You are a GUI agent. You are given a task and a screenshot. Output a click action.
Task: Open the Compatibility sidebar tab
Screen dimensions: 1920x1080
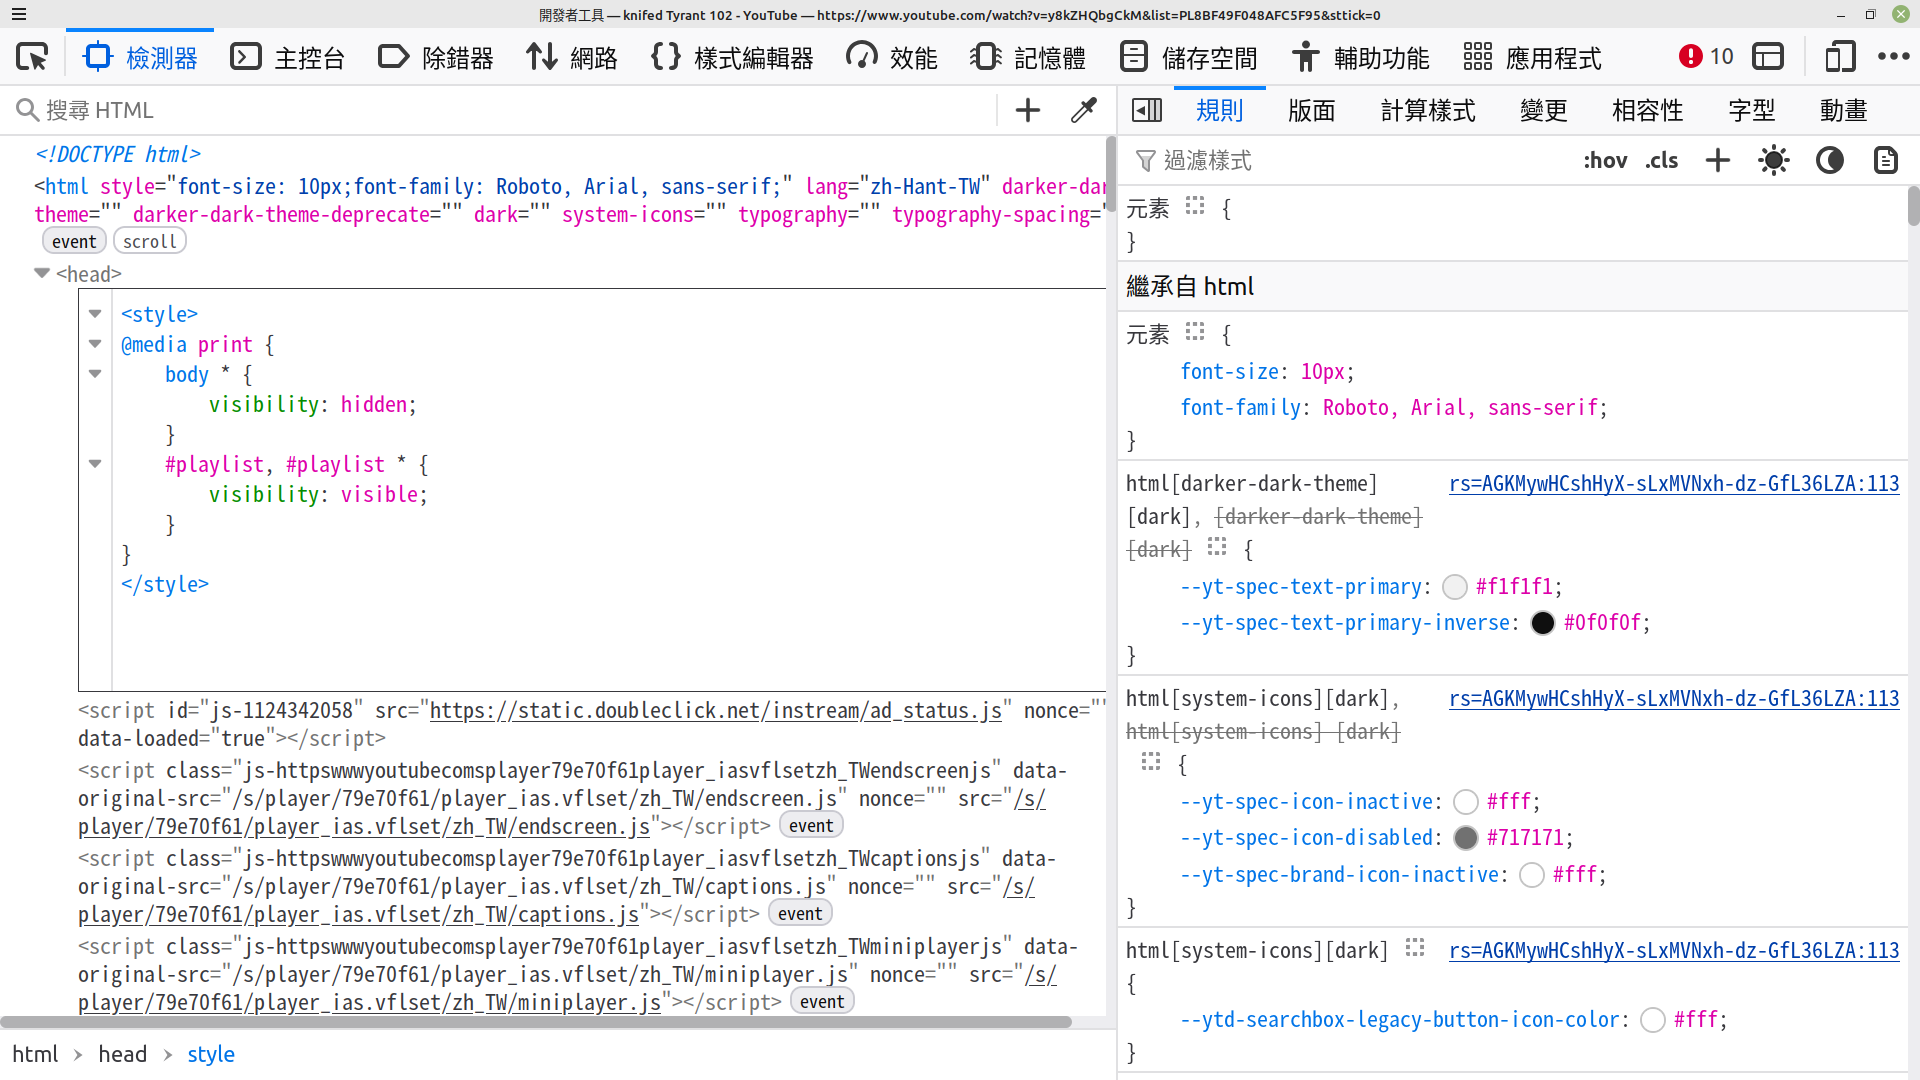(1648, 110)
